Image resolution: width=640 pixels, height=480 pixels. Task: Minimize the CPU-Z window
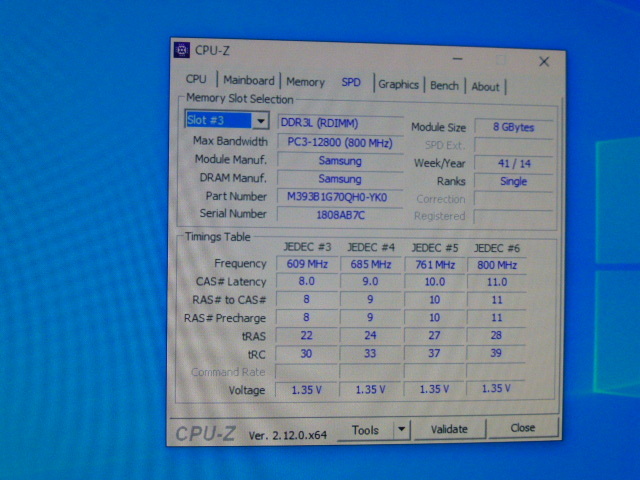tap(458, 59)
